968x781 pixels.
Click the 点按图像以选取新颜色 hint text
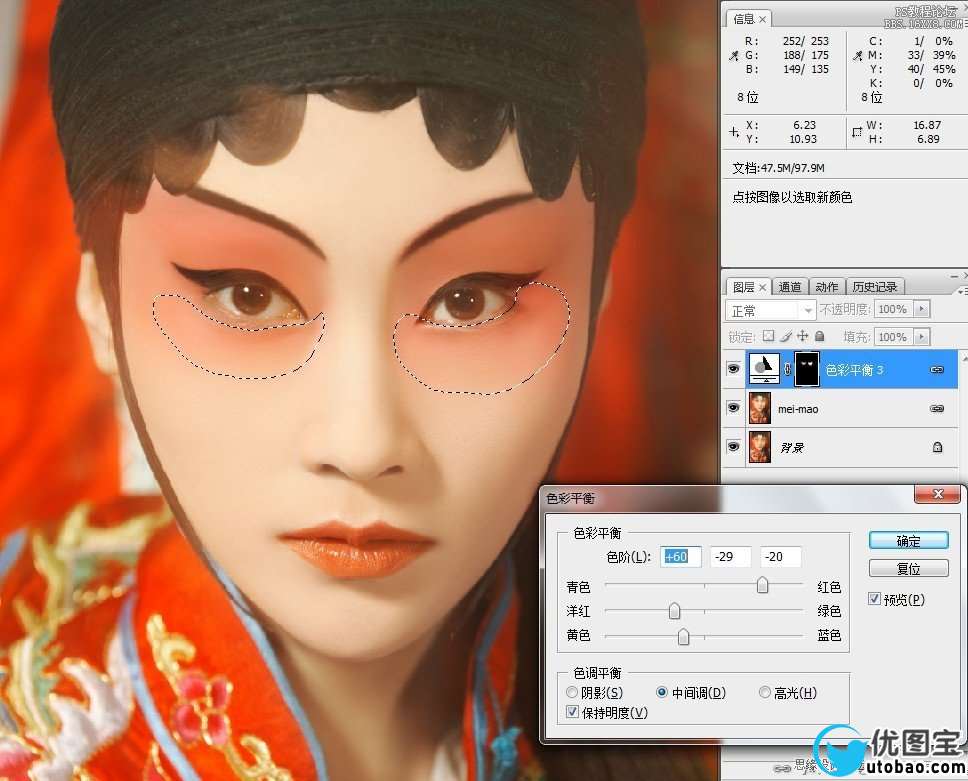[x=792, y=197]
